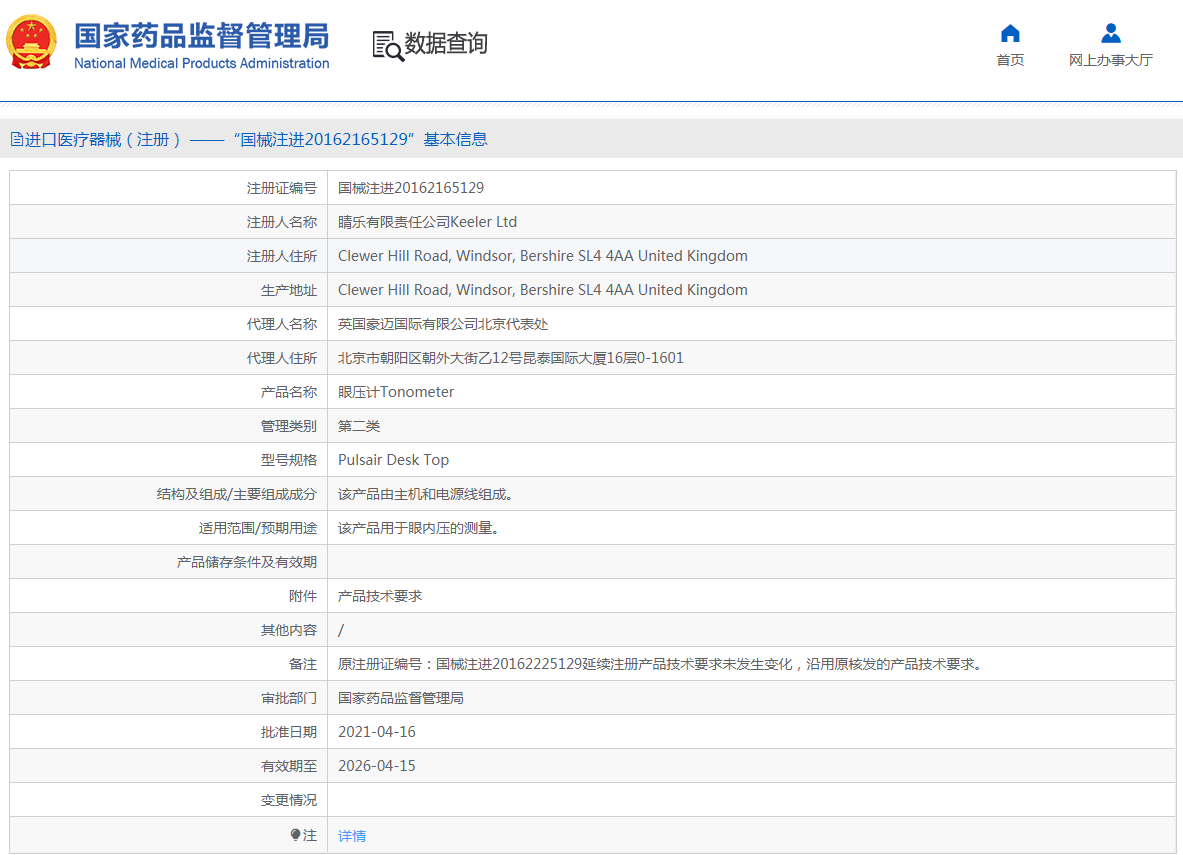The height and width of the screenshot is (855, 1183).
Task: Select the 有效期至 row label
Action: (x=289, y=766)
